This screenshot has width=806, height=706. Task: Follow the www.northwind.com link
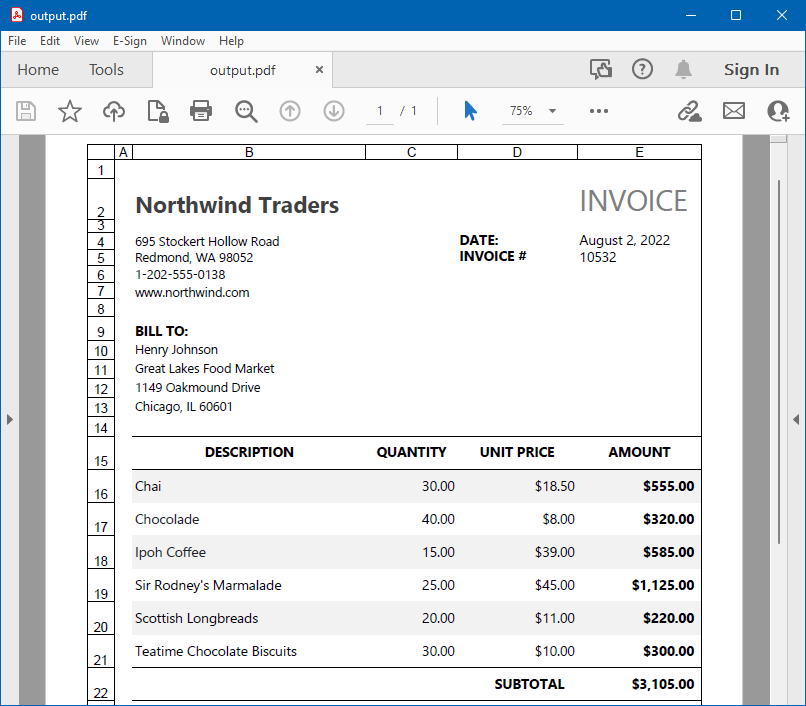click(x=192, y=292)
